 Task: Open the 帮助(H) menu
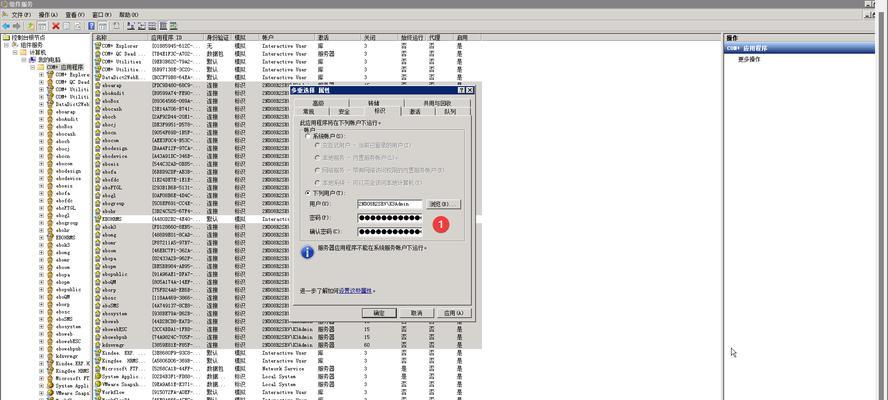129,14
